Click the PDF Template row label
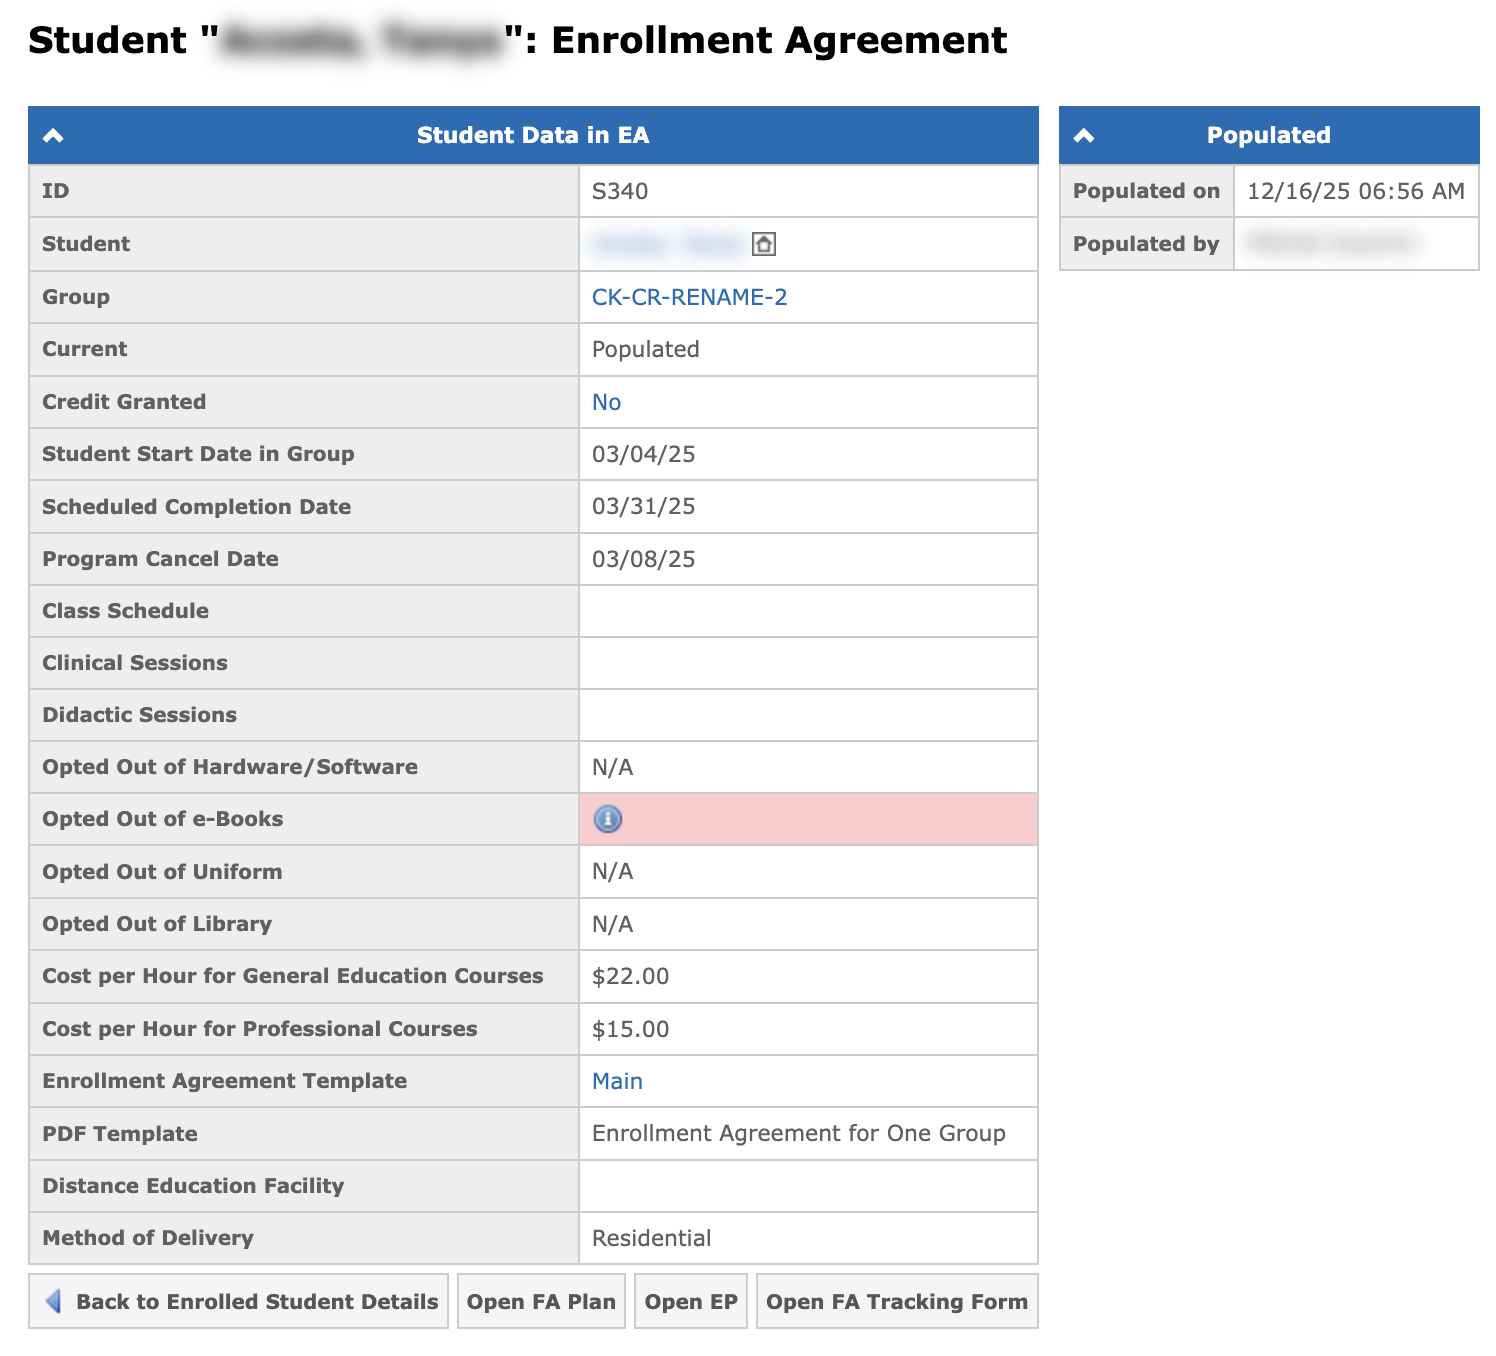 coord(119,1134)
